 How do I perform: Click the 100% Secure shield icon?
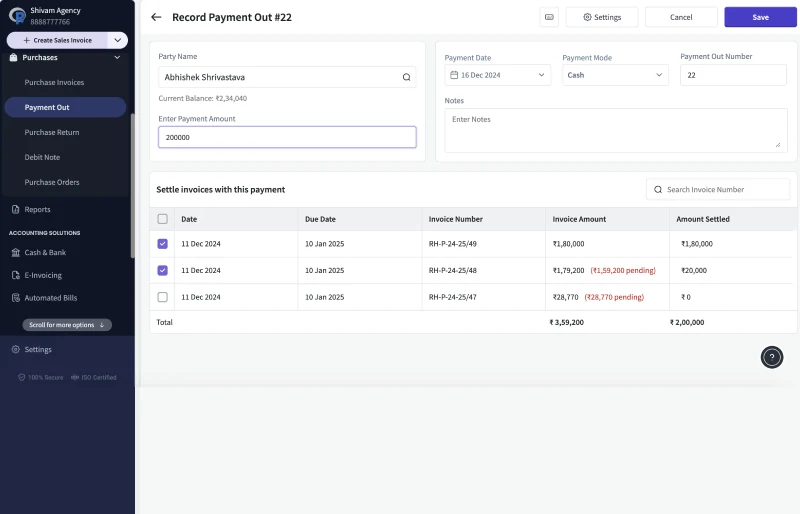(x=21, y=377)
